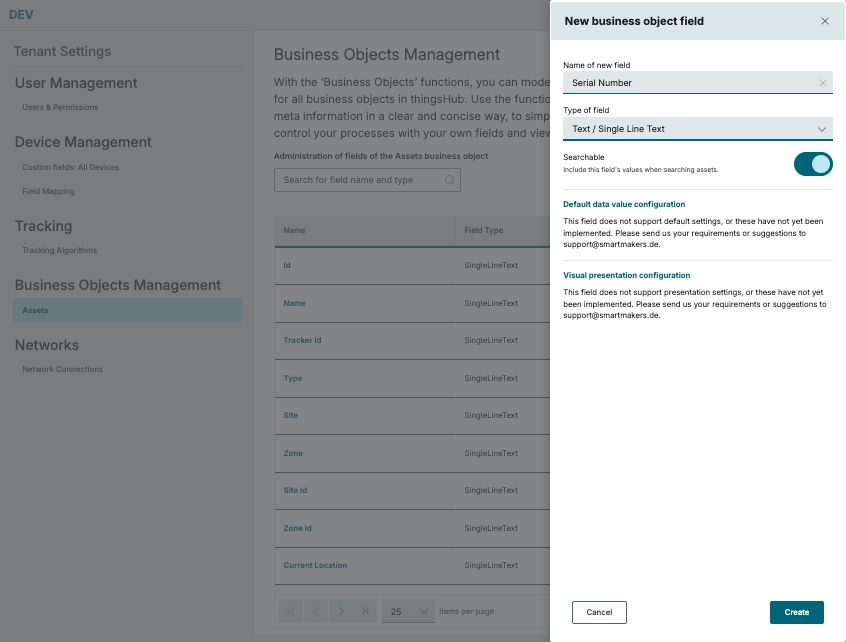Click Default data value configuration heading
Screen dimensions: 846x642
click(x=624, y=204)
